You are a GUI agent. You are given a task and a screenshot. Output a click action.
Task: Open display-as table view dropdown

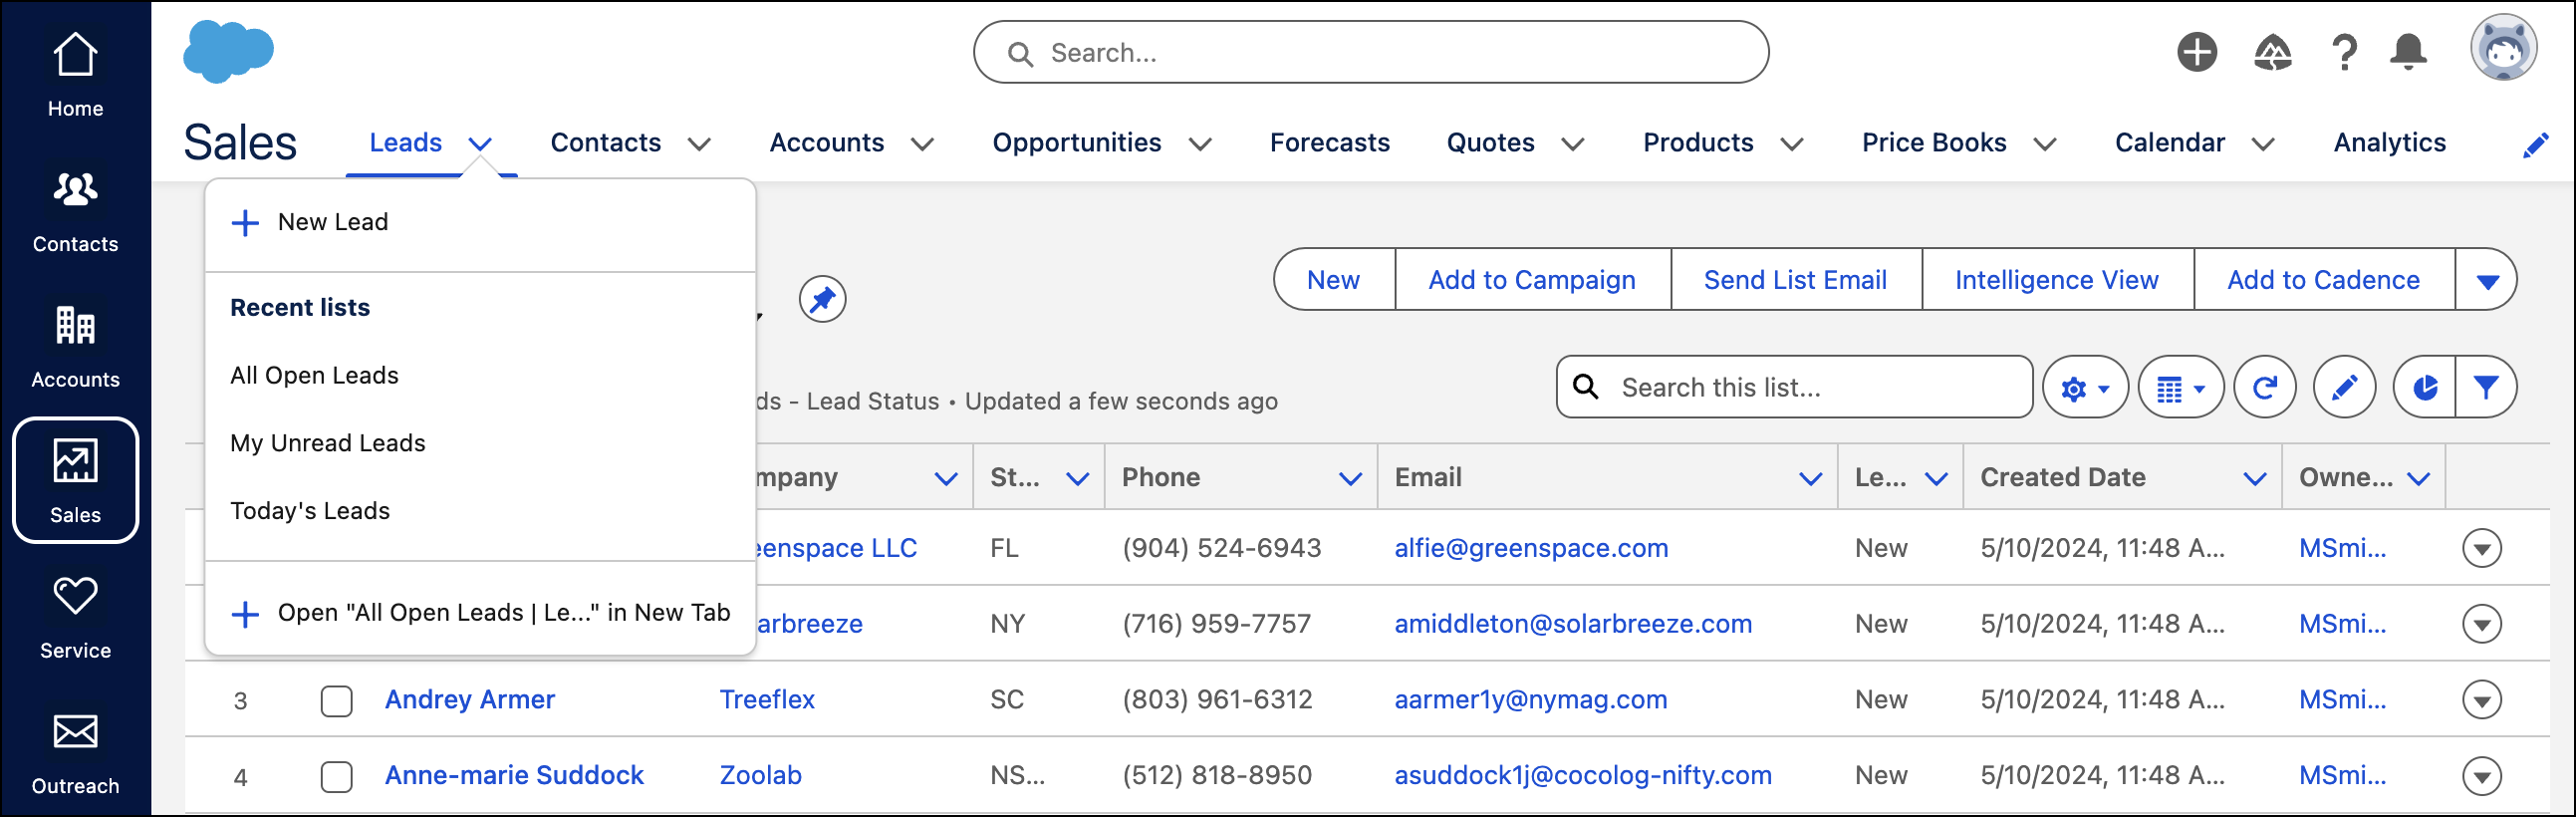[2181, 388]
